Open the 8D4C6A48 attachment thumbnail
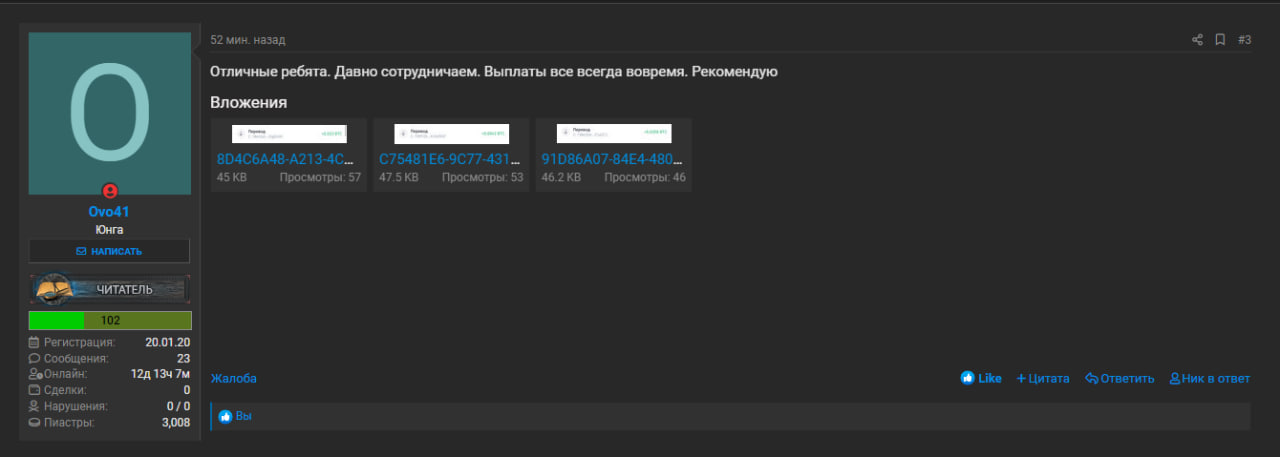Image resolution: width=1280 pixels, height=457 pixels. pyautogui.click(x=289, y=134)
